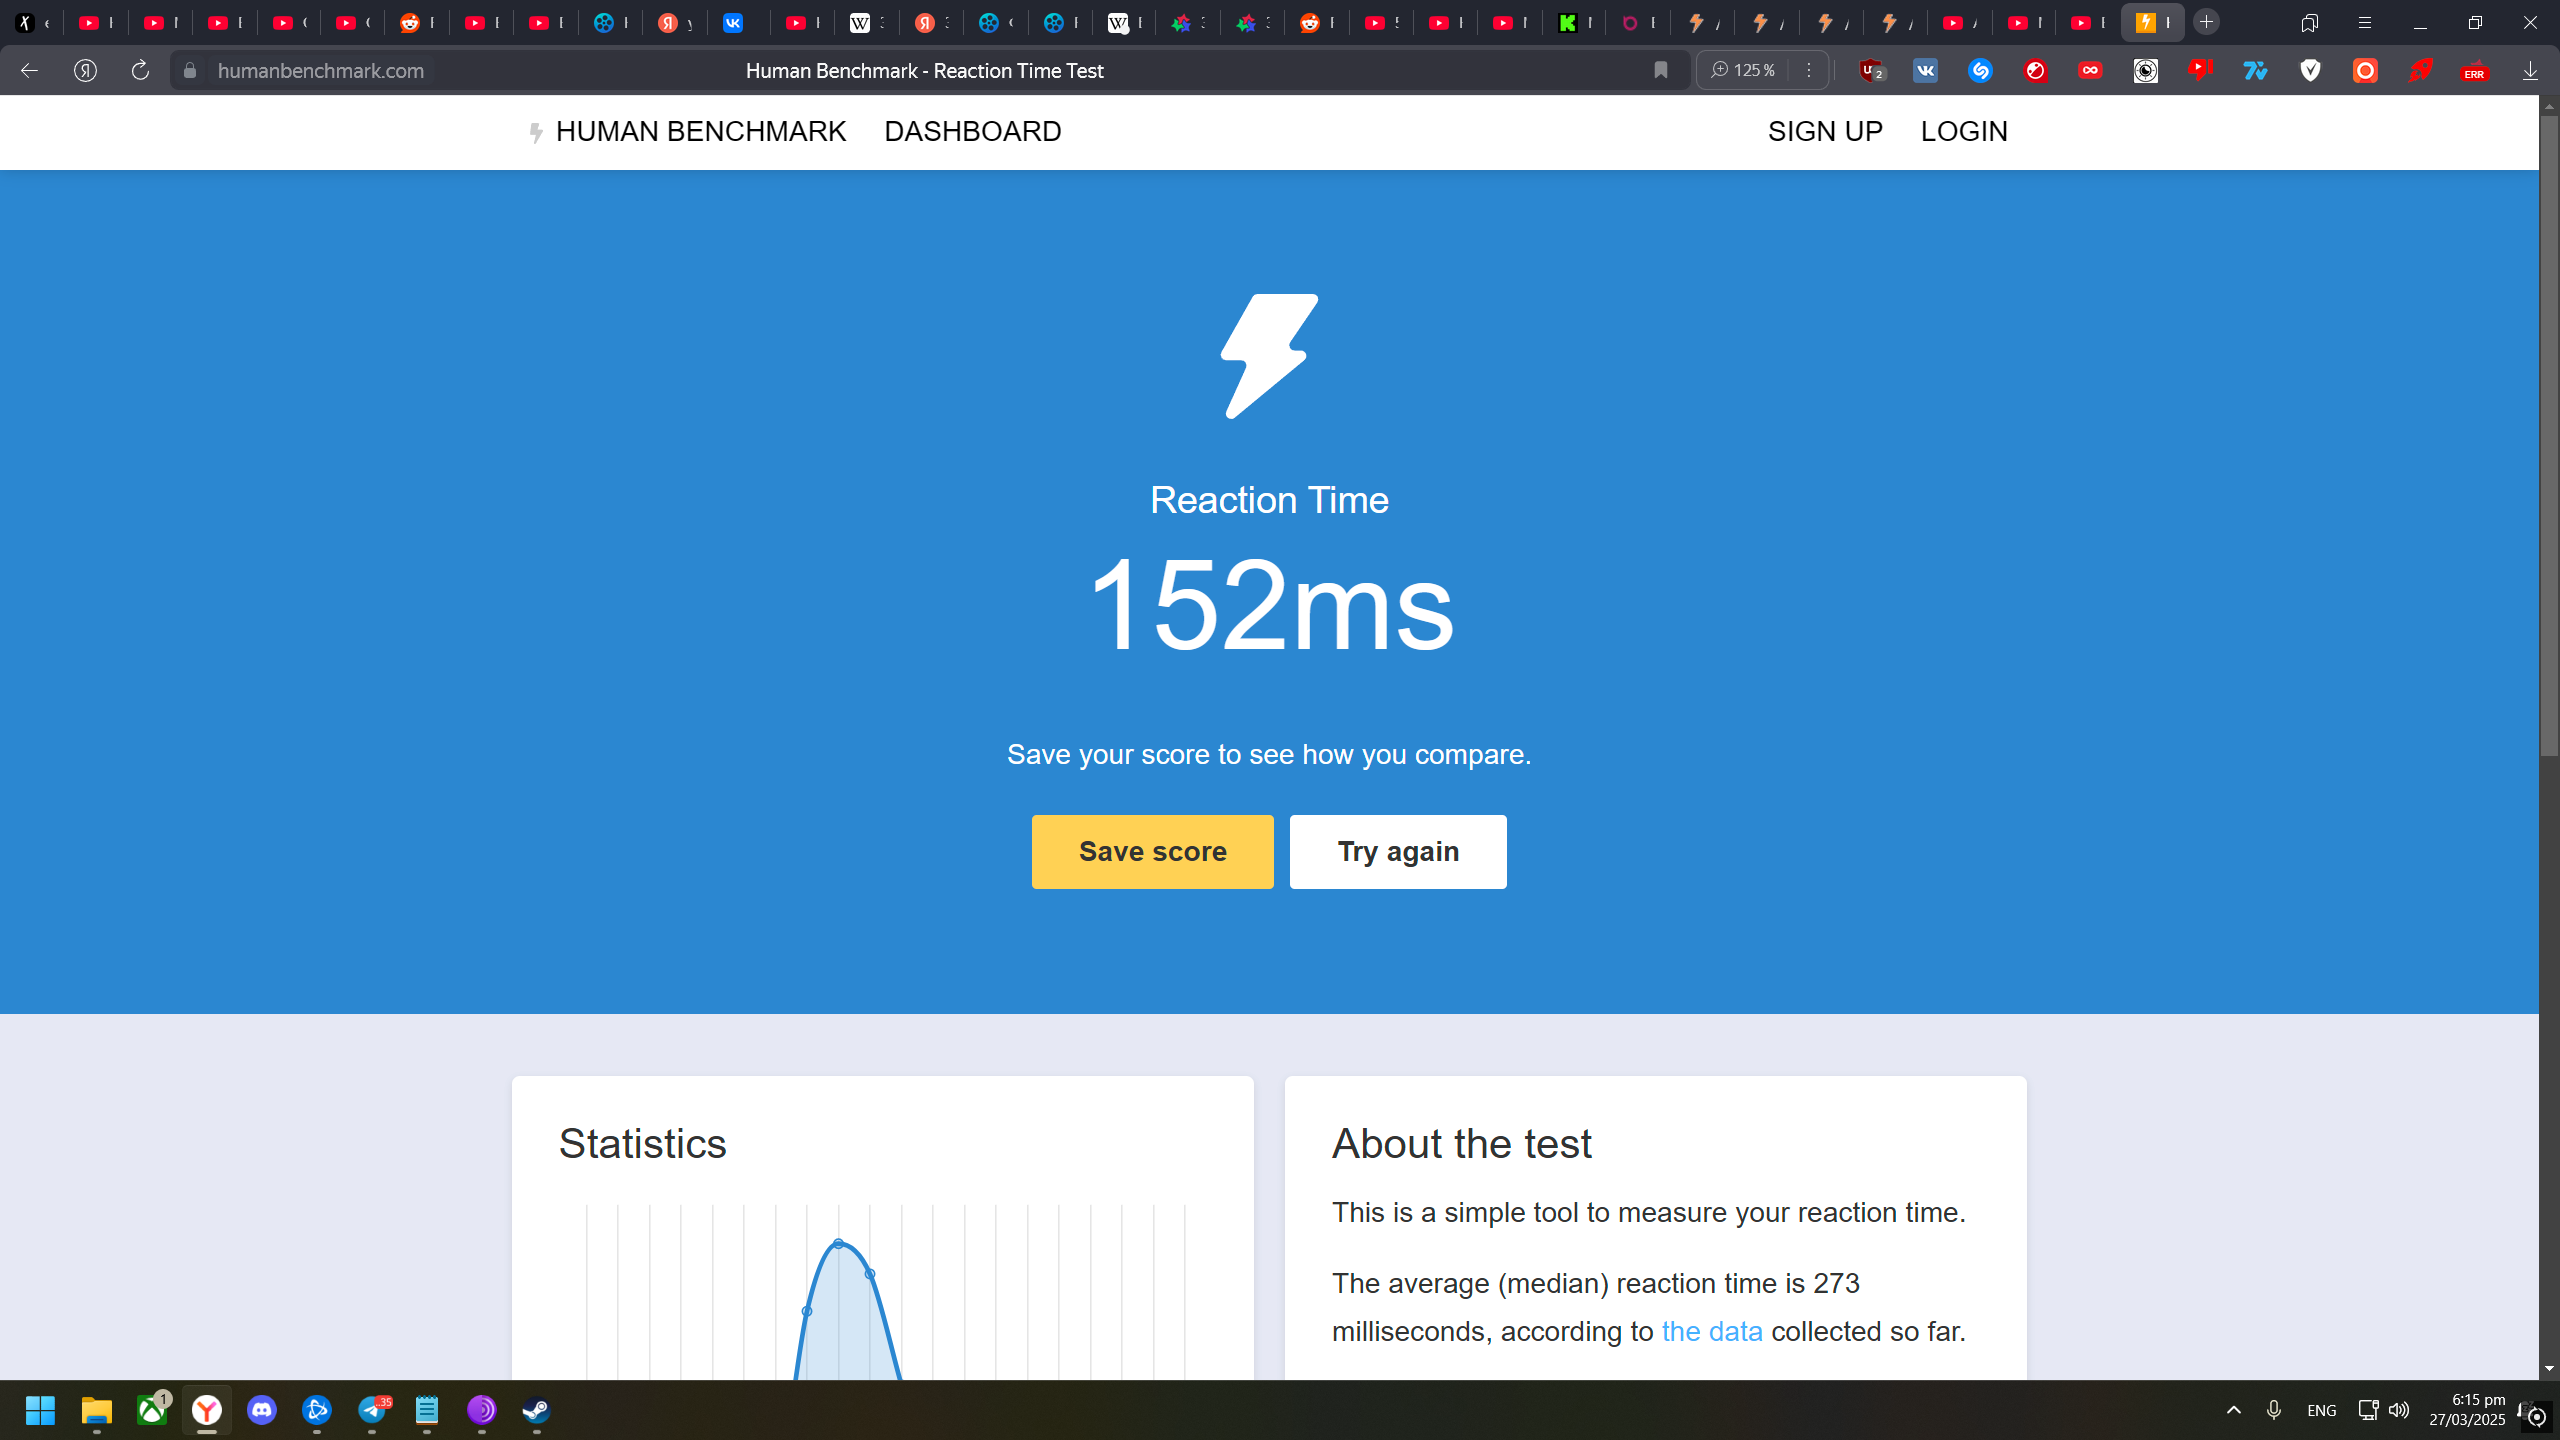Reload the Human Benchmark page
This screenshot has height=1440, width=2560.
point(140,70)
